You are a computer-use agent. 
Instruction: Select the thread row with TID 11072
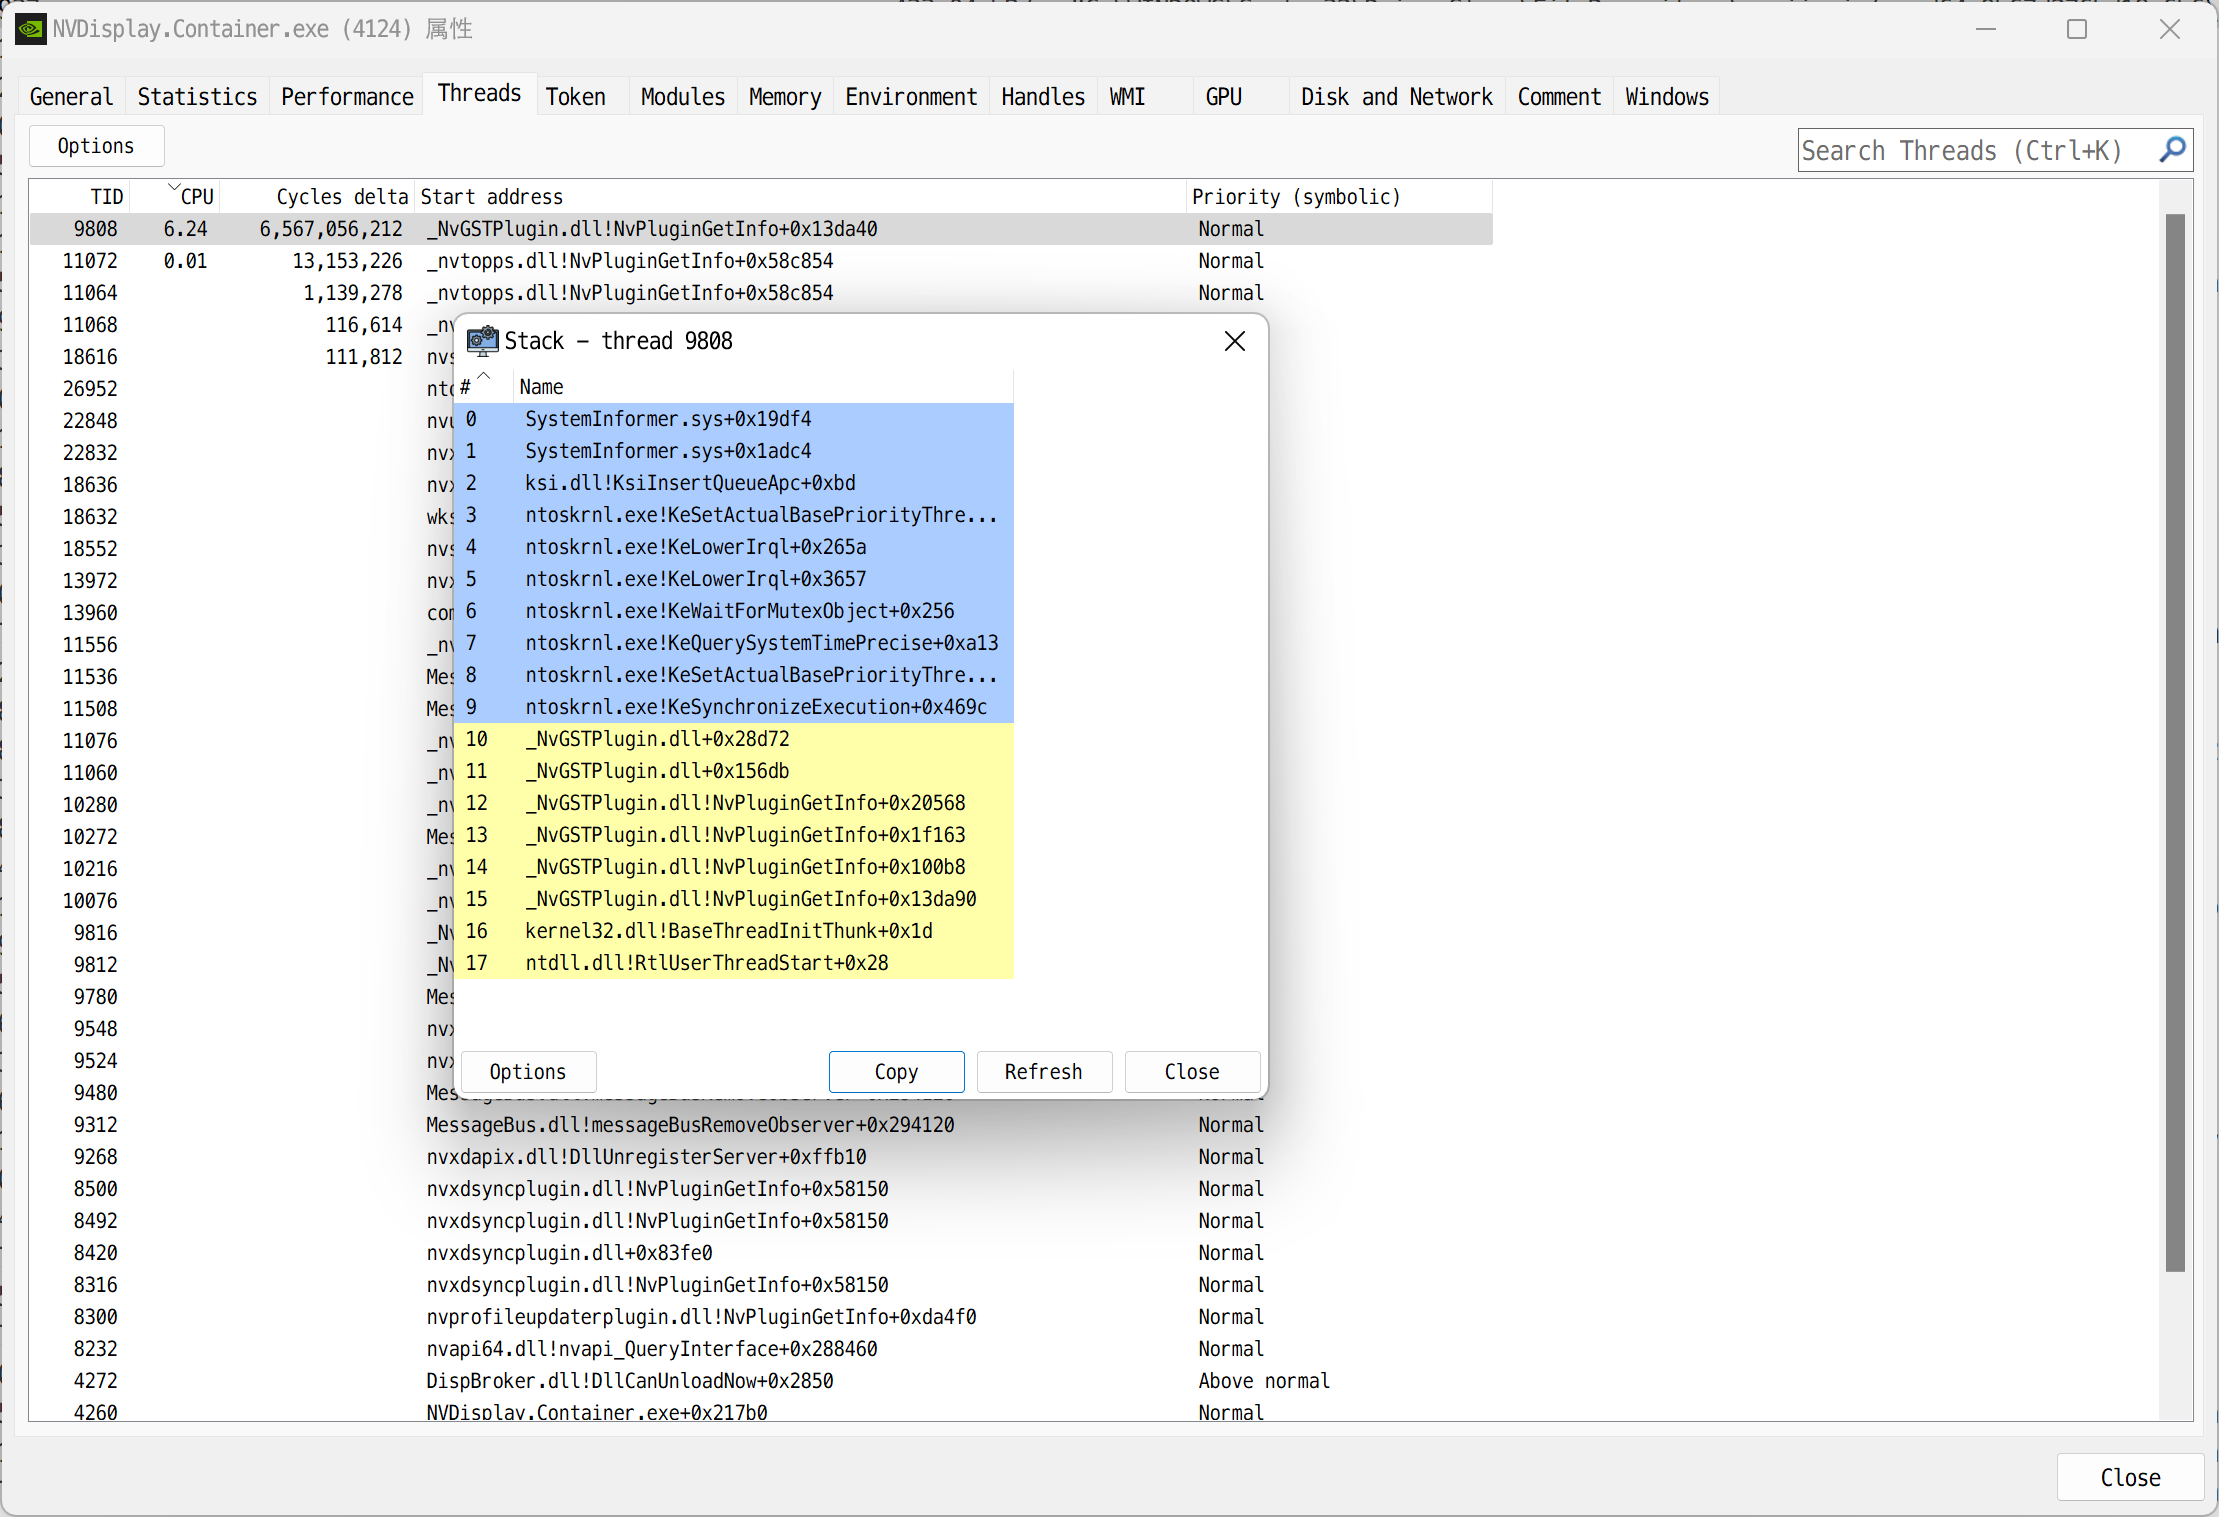250,260
